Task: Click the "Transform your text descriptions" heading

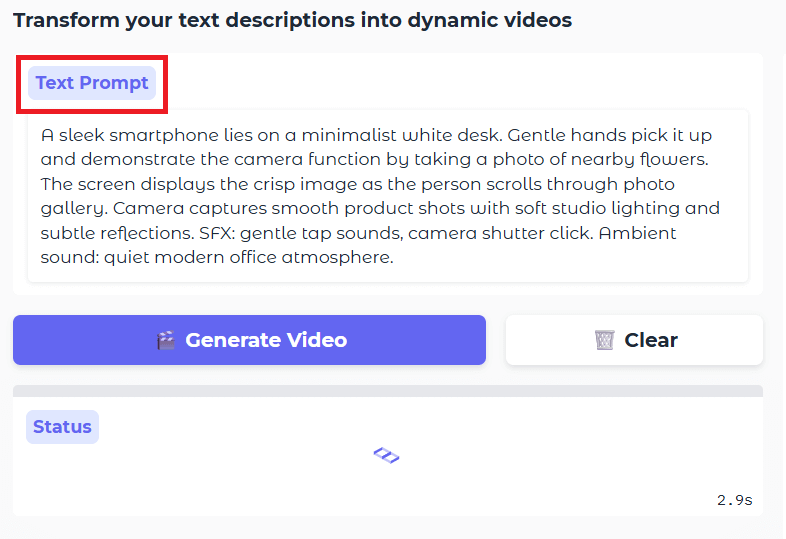Action: pos(292,20)
